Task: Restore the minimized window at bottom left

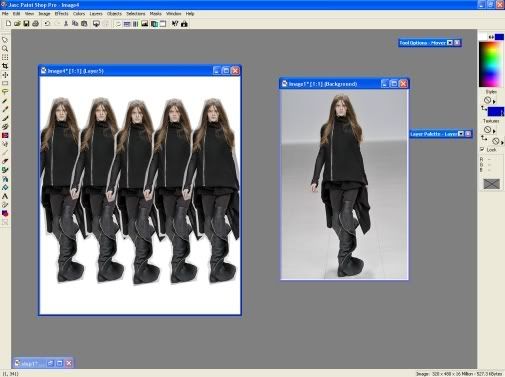Action: (50, 363)
